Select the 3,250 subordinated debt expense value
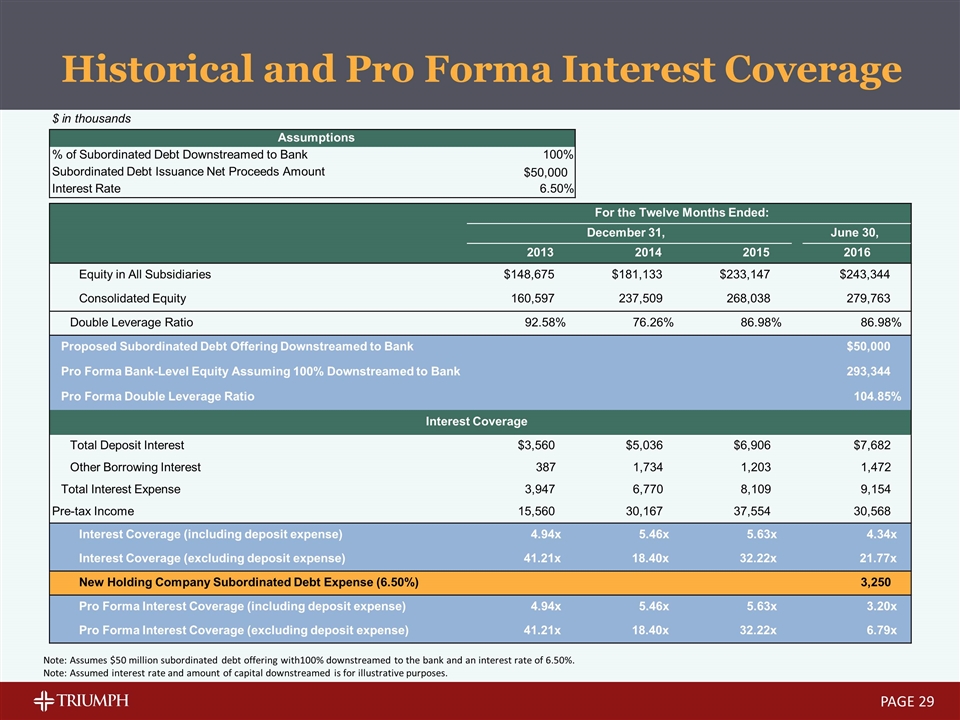 (x=874, y=582)
